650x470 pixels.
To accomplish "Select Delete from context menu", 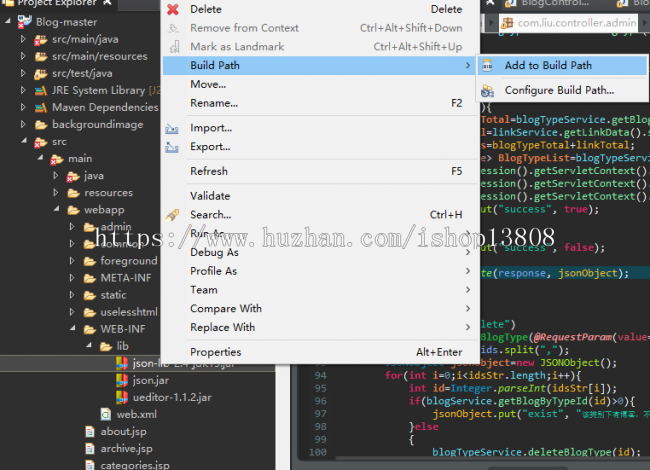I will (x=319, y=9).
